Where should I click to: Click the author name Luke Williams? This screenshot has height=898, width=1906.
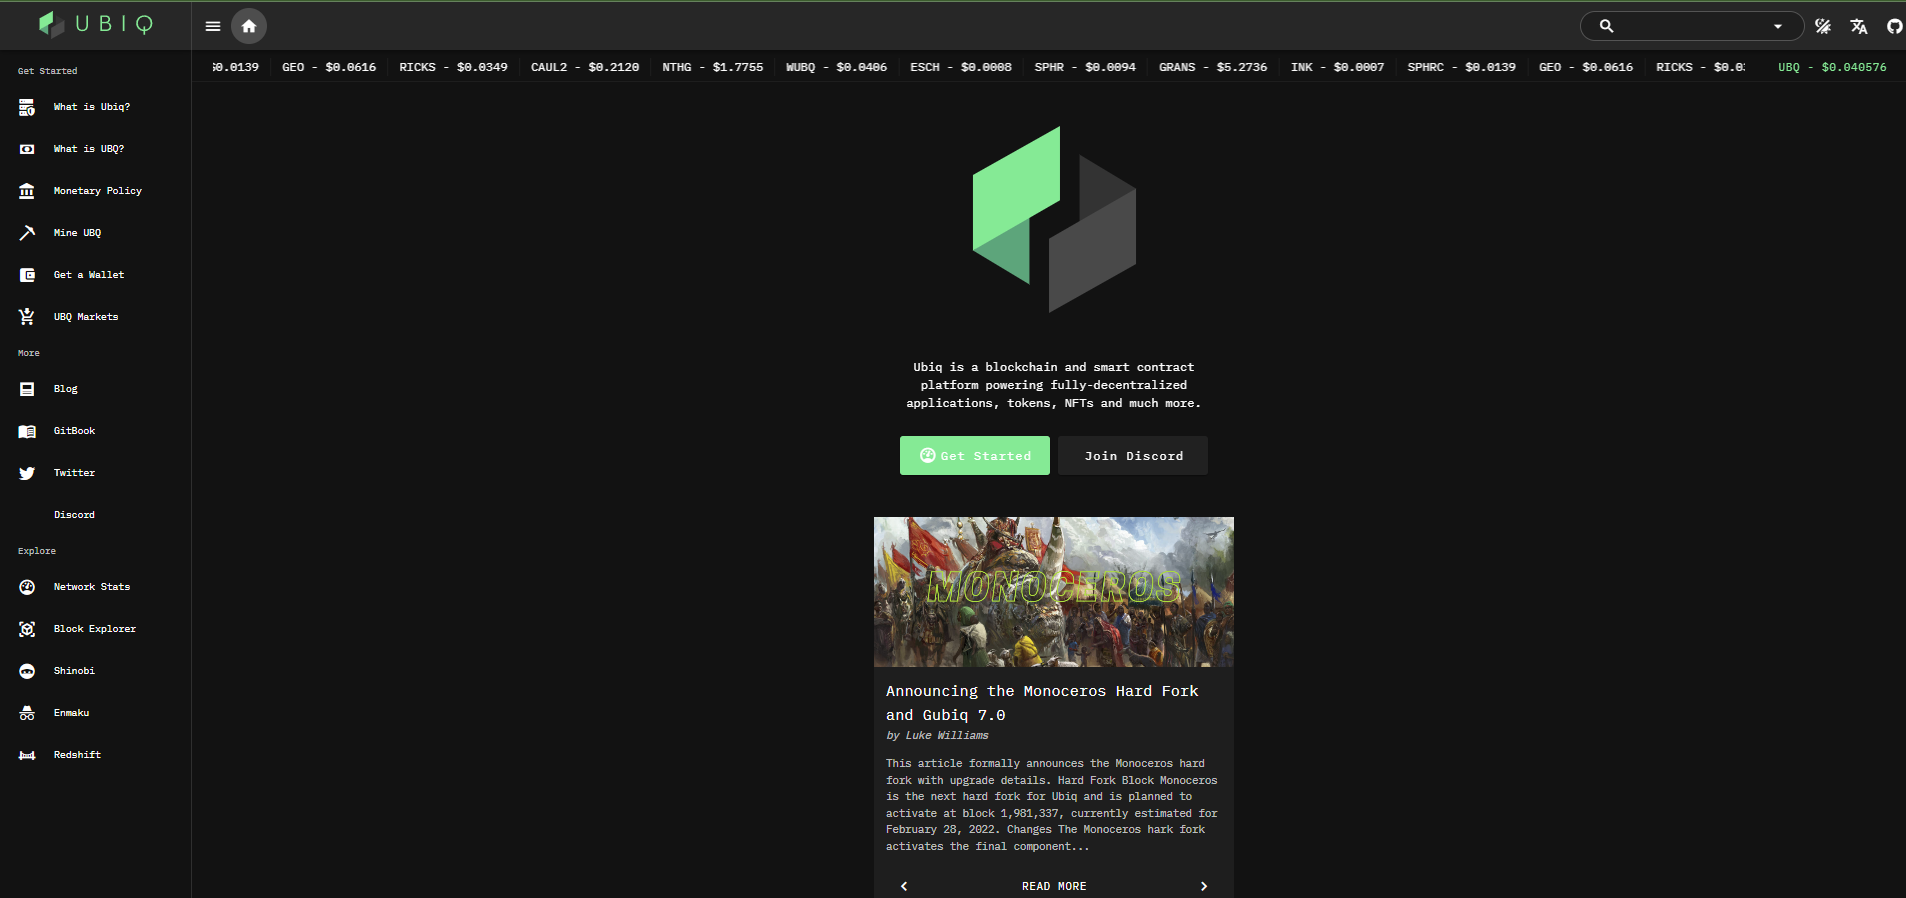click(947, 736)
